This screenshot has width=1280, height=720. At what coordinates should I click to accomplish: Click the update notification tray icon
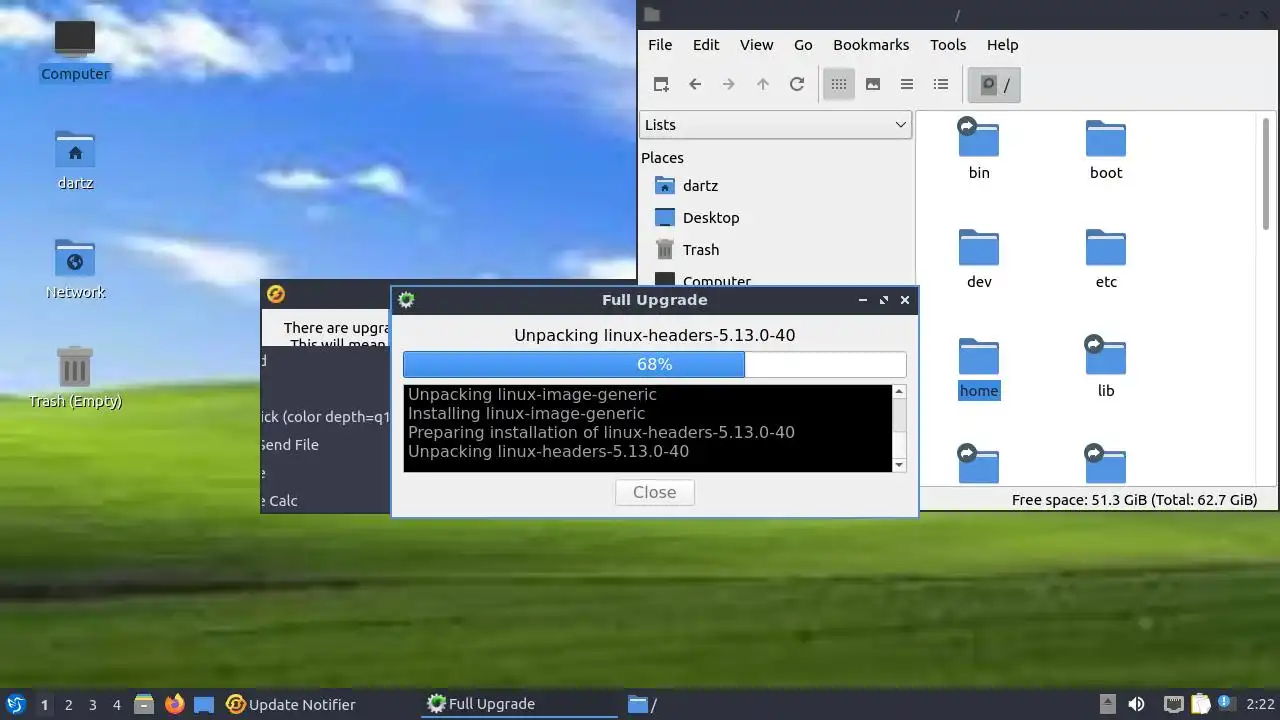[x=1225, y=704]
